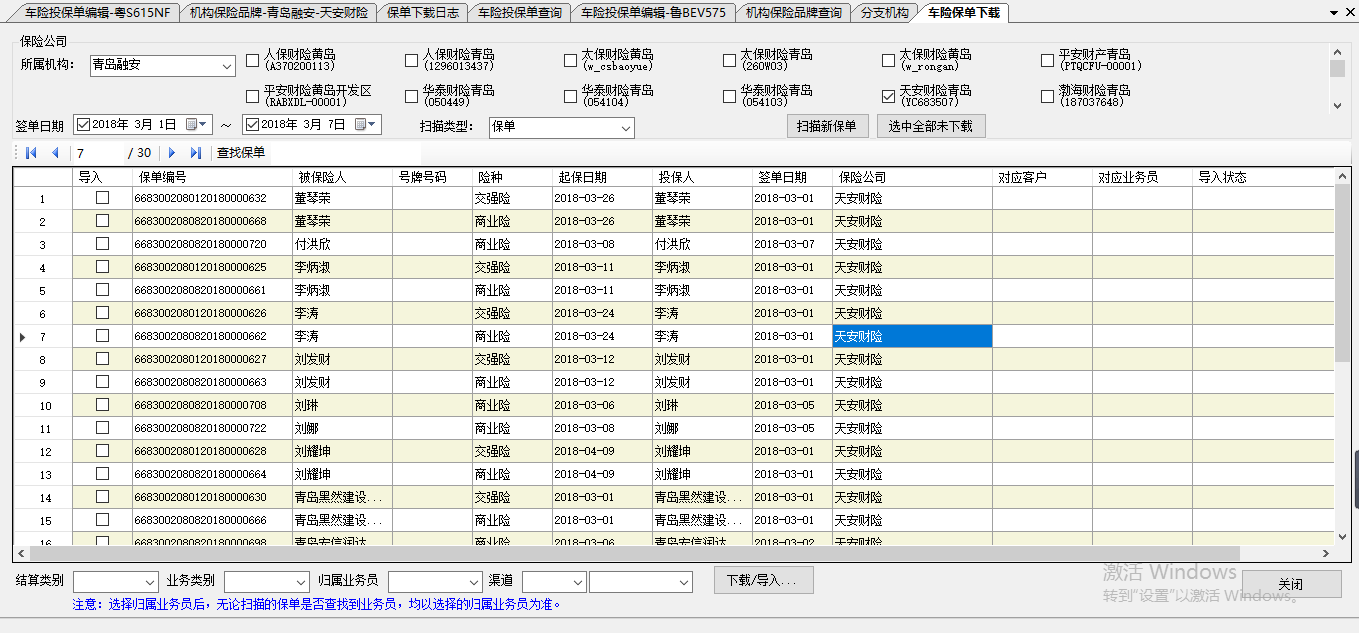This screenshot has width=1359, height=633.
Task: Click the horizontal scrollbar right arrow of the grid
Action: tap(1326, 554)
